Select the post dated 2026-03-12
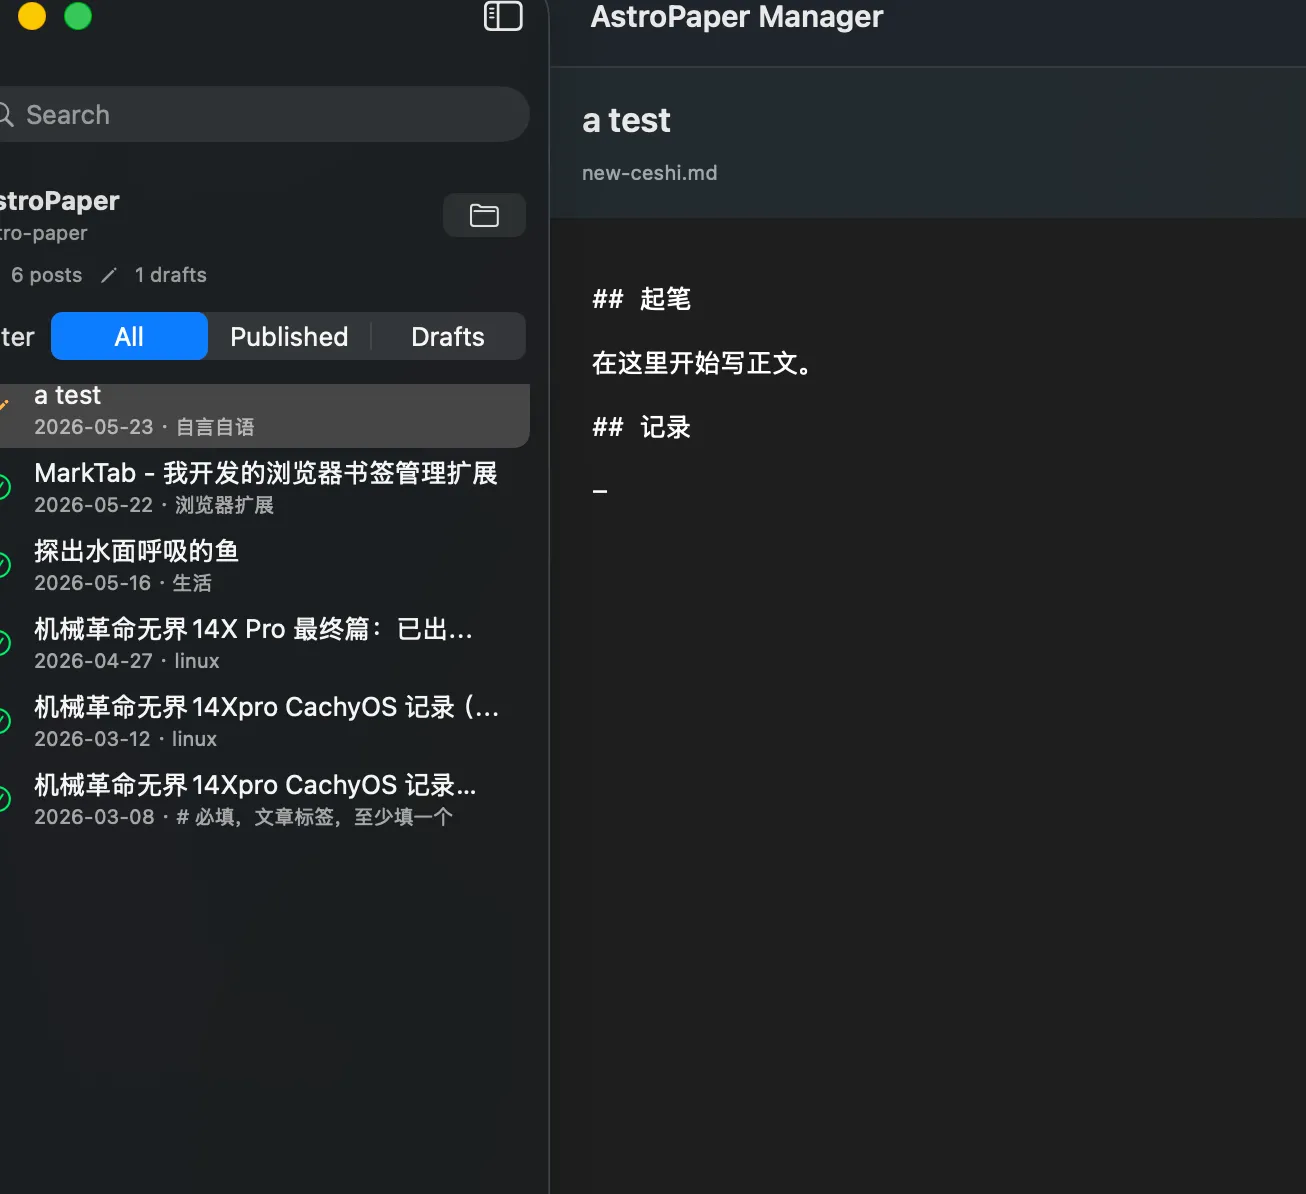This screenshot has width=1306, height=1194. pyautogui.click(x=262, y=721)
